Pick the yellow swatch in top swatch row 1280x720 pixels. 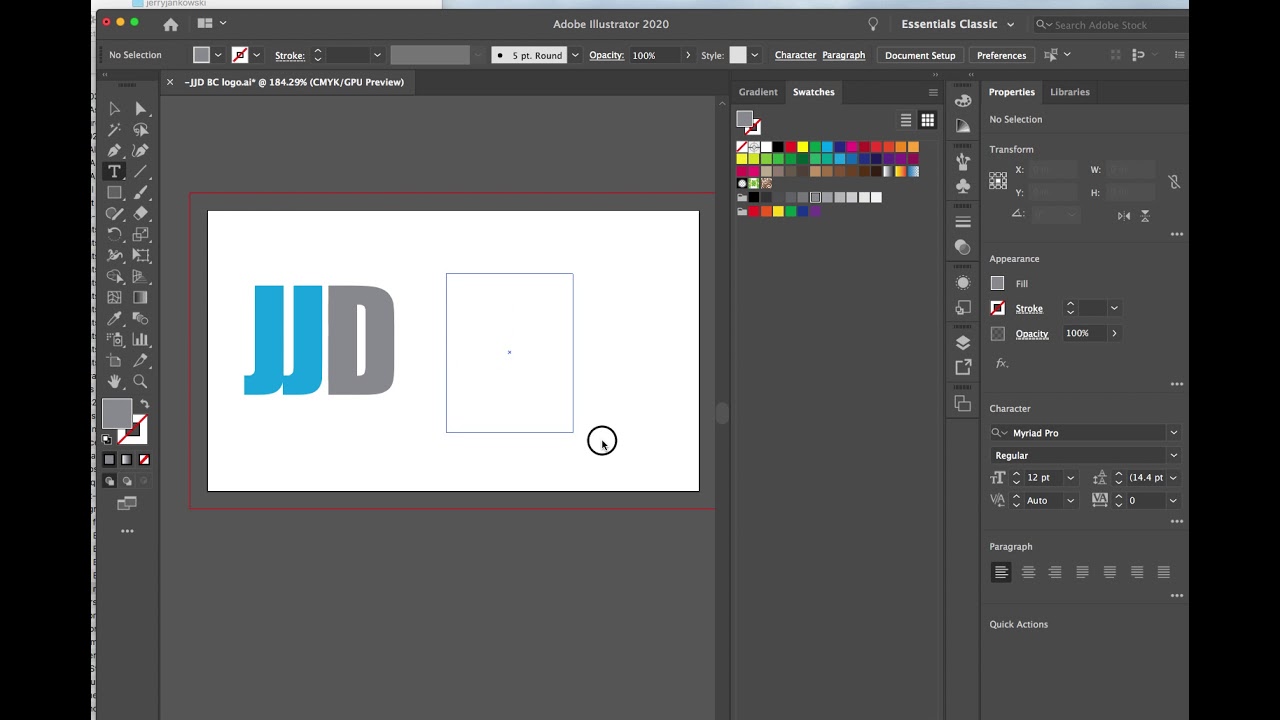point(803,147)
